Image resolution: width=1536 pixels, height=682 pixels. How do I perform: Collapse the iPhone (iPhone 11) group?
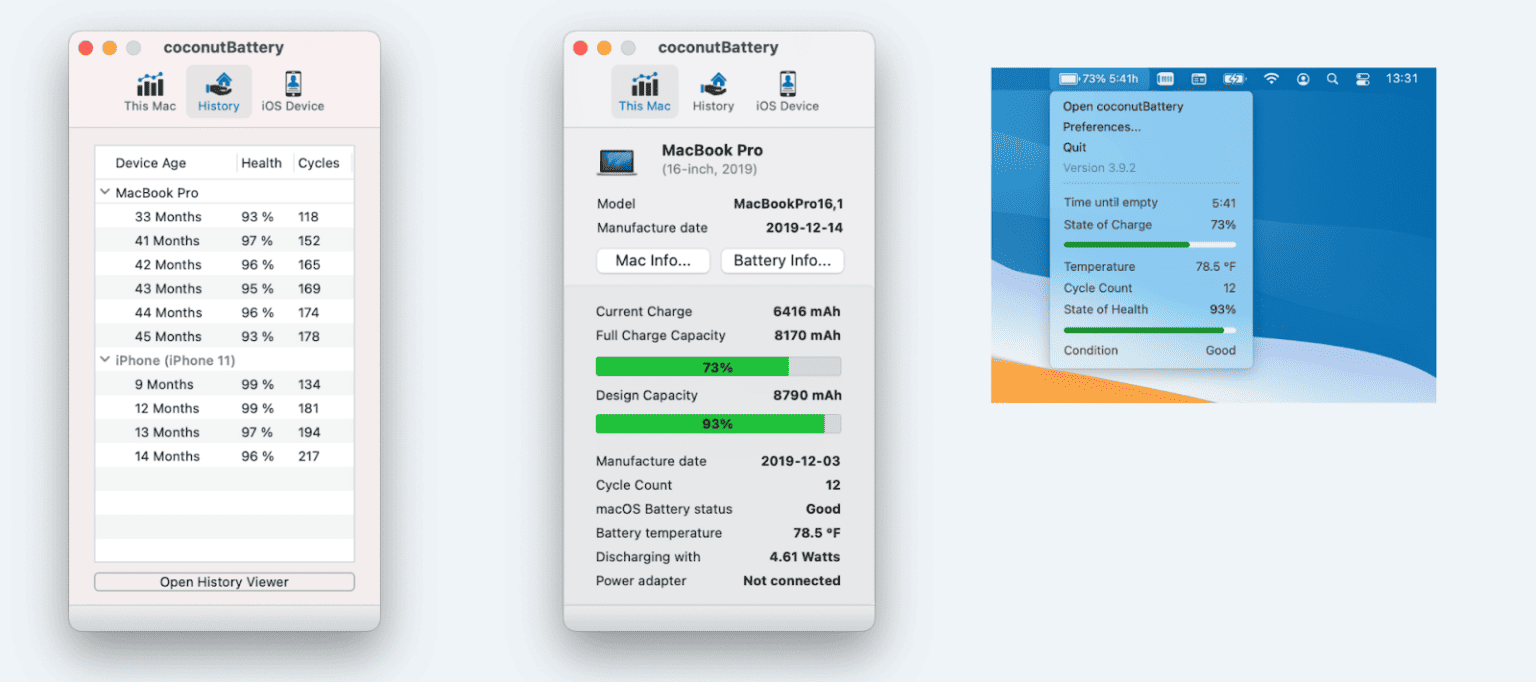pos(105,360)
